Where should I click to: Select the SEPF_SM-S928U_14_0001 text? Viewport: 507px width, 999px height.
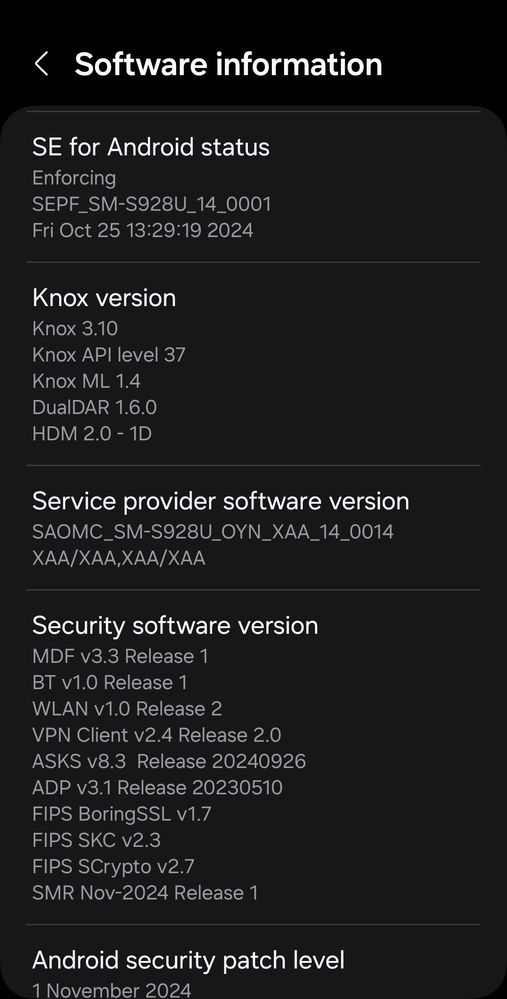(152, 204)
